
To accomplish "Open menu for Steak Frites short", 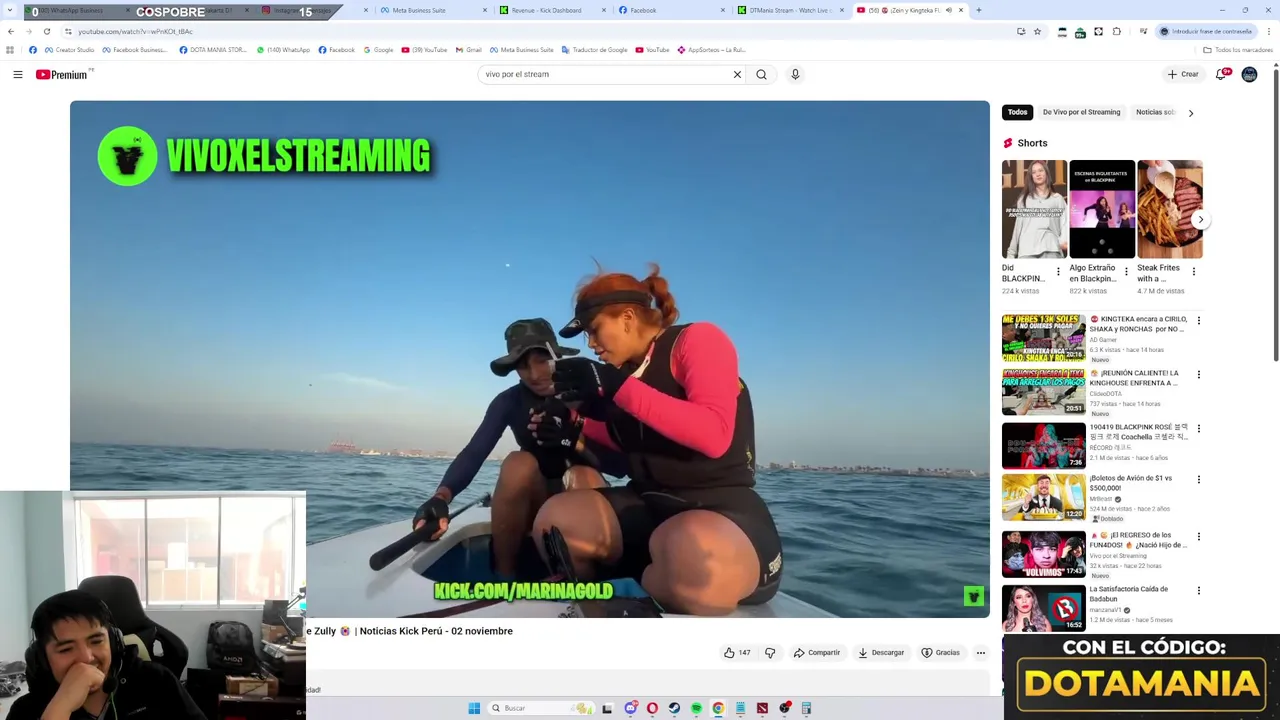I will [x=1193, y=271].
